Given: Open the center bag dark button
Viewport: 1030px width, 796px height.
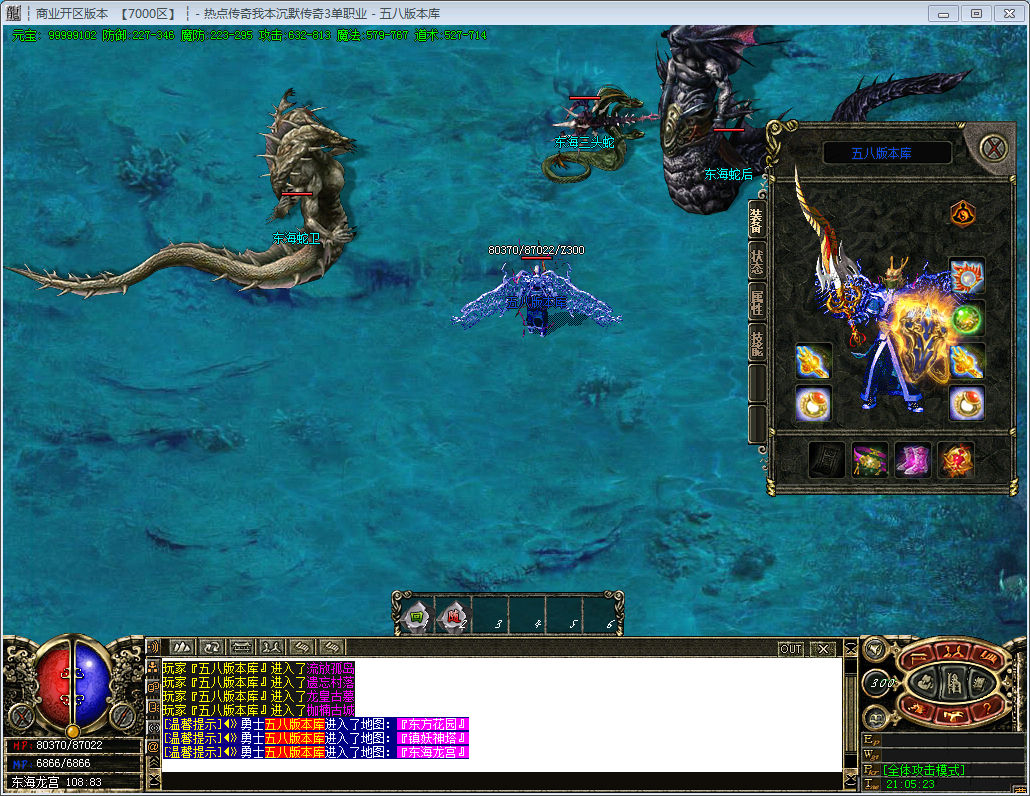Looking at the screenshot, I should pos(953,683).
